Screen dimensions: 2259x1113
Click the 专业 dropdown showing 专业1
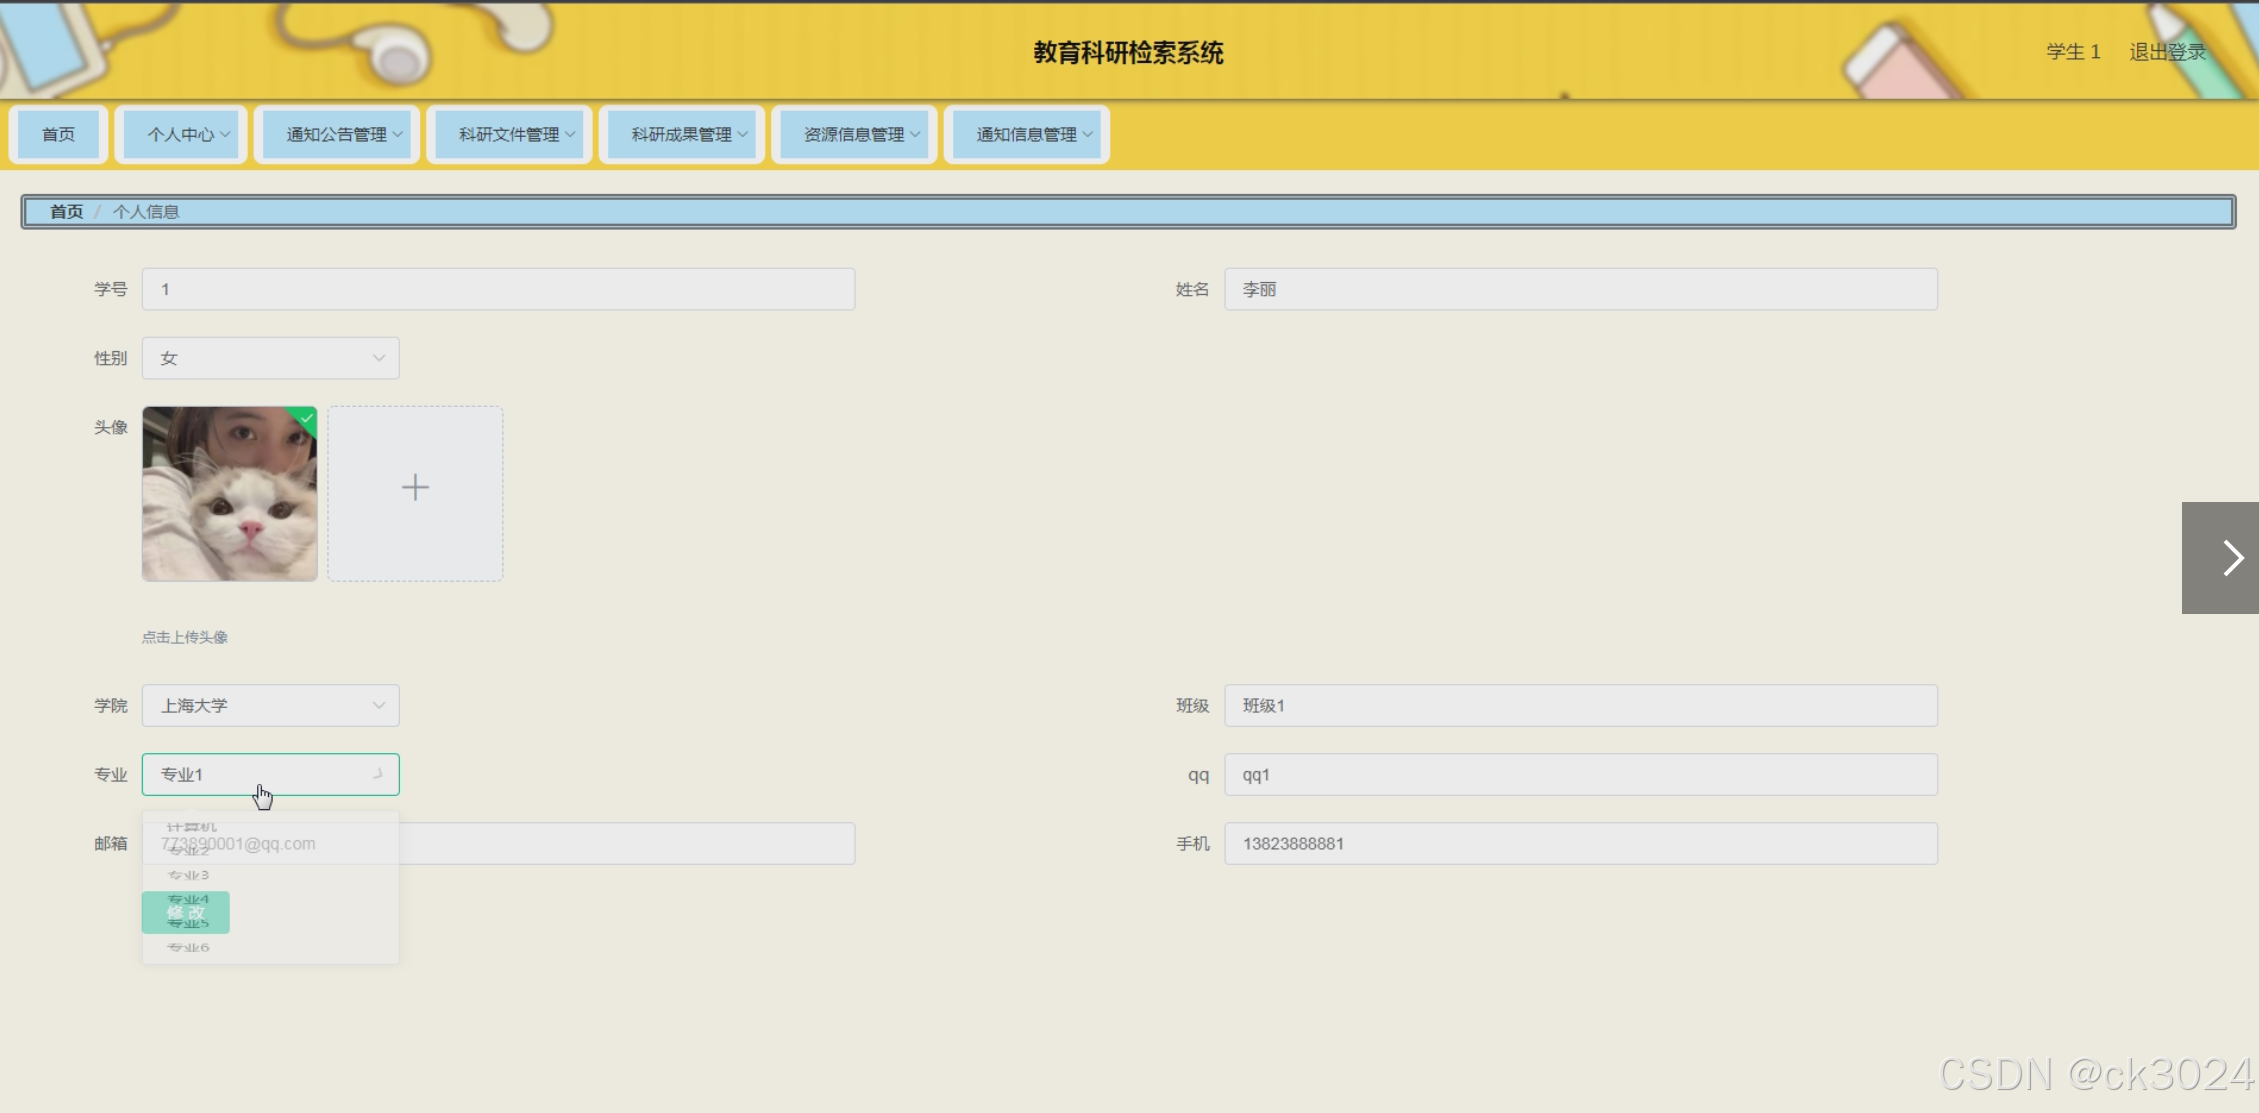pyautogui.click(x=270, y=774)
